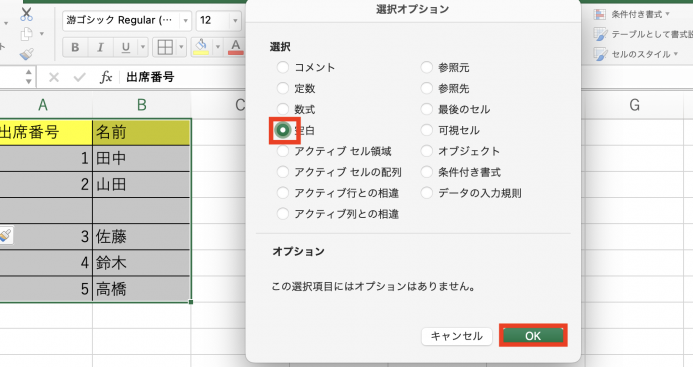The height and width of the screenshot is (367, 693).
Task: Click cell containing 名前
Action: [x=141, y=132]
